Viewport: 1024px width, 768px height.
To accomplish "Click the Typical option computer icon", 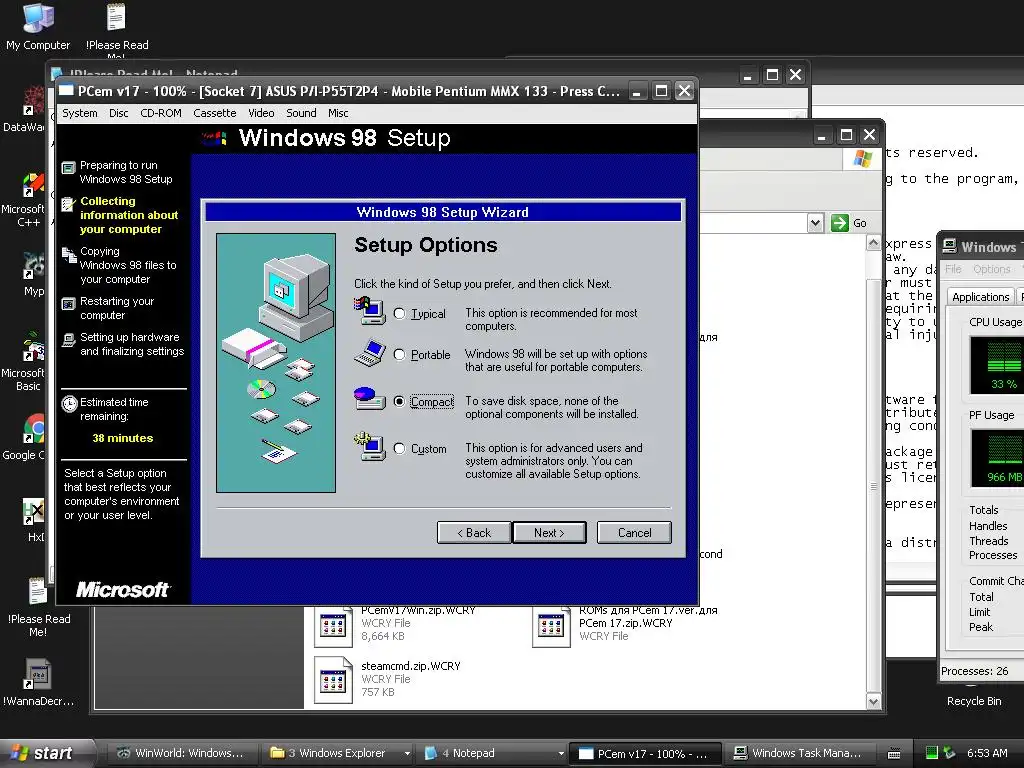I will point(370,311).
